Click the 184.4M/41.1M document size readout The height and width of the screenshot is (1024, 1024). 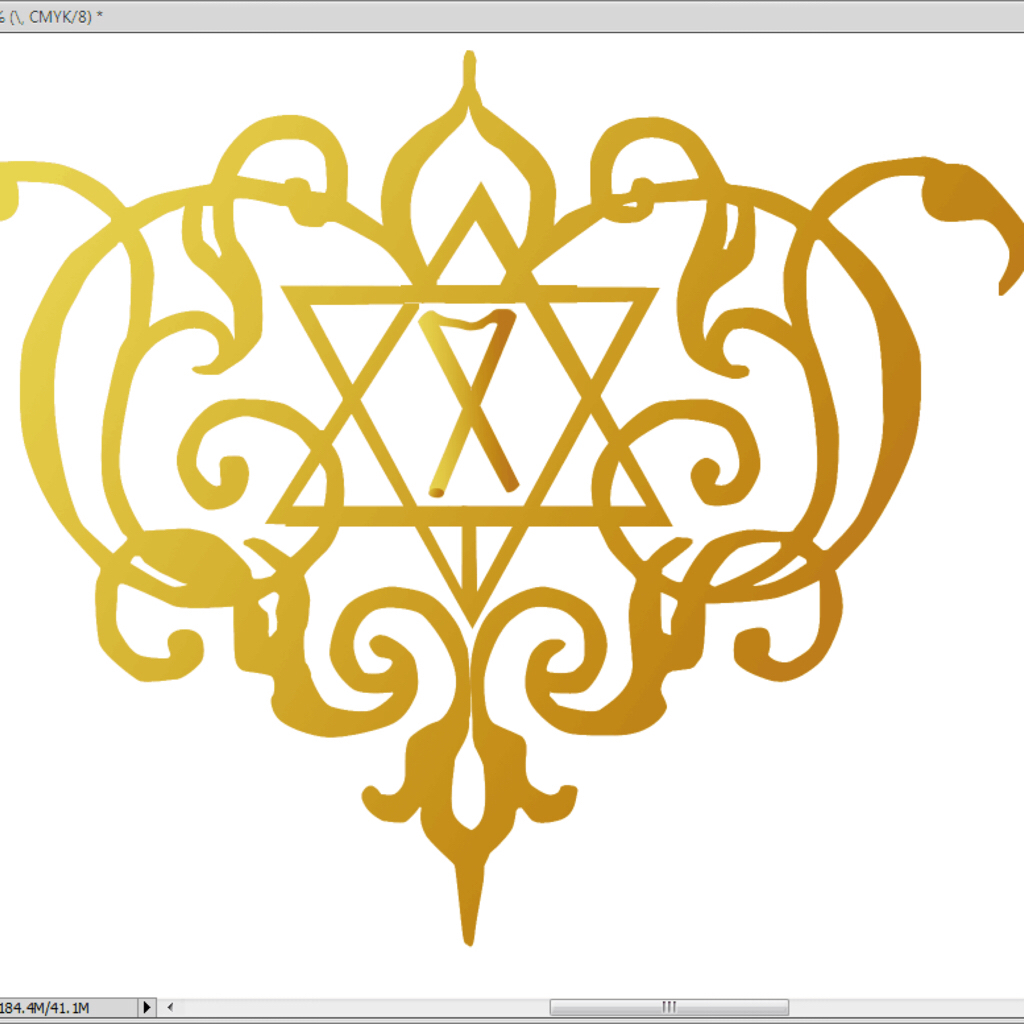tap(44, 1008)
